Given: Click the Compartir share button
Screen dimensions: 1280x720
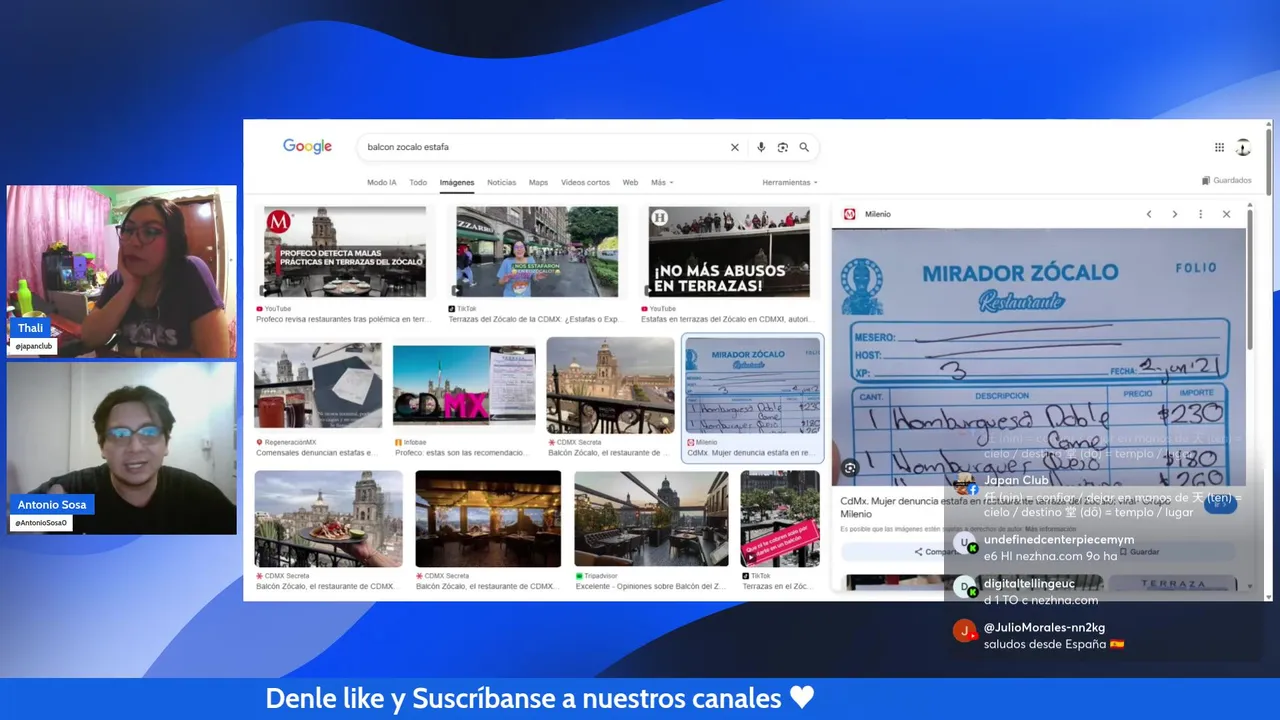Looking at the screenshot, I should tap(938, 552).
